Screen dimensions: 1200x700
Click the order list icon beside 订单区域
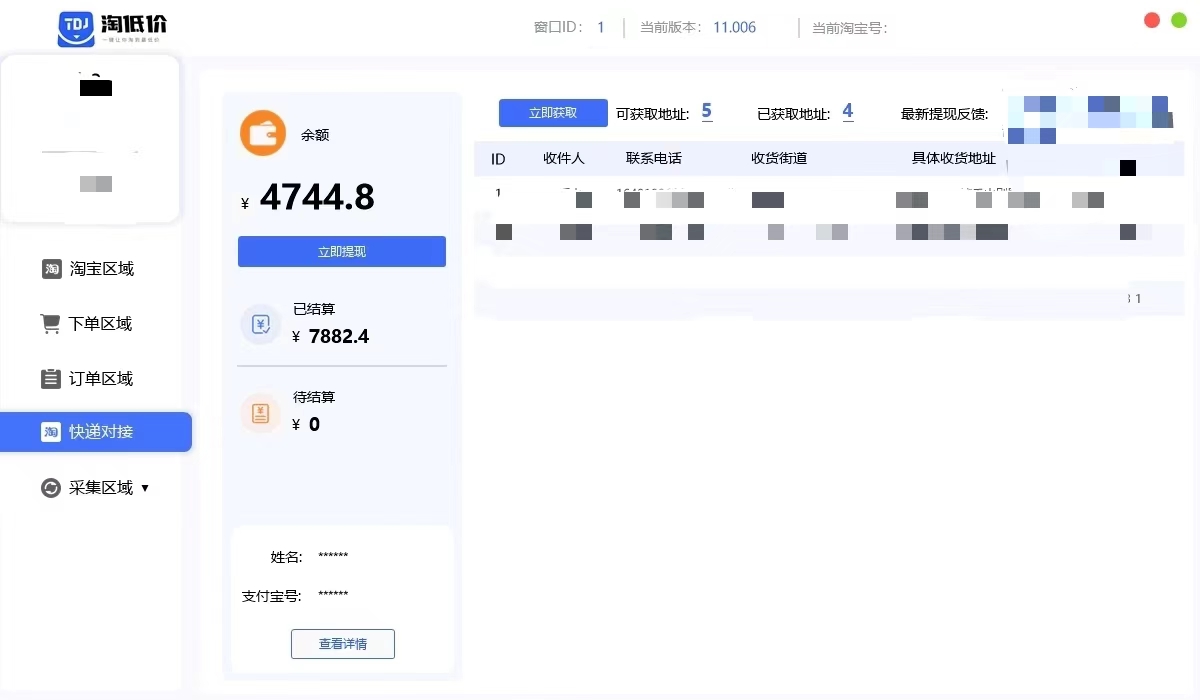click(x=50, y=378)
